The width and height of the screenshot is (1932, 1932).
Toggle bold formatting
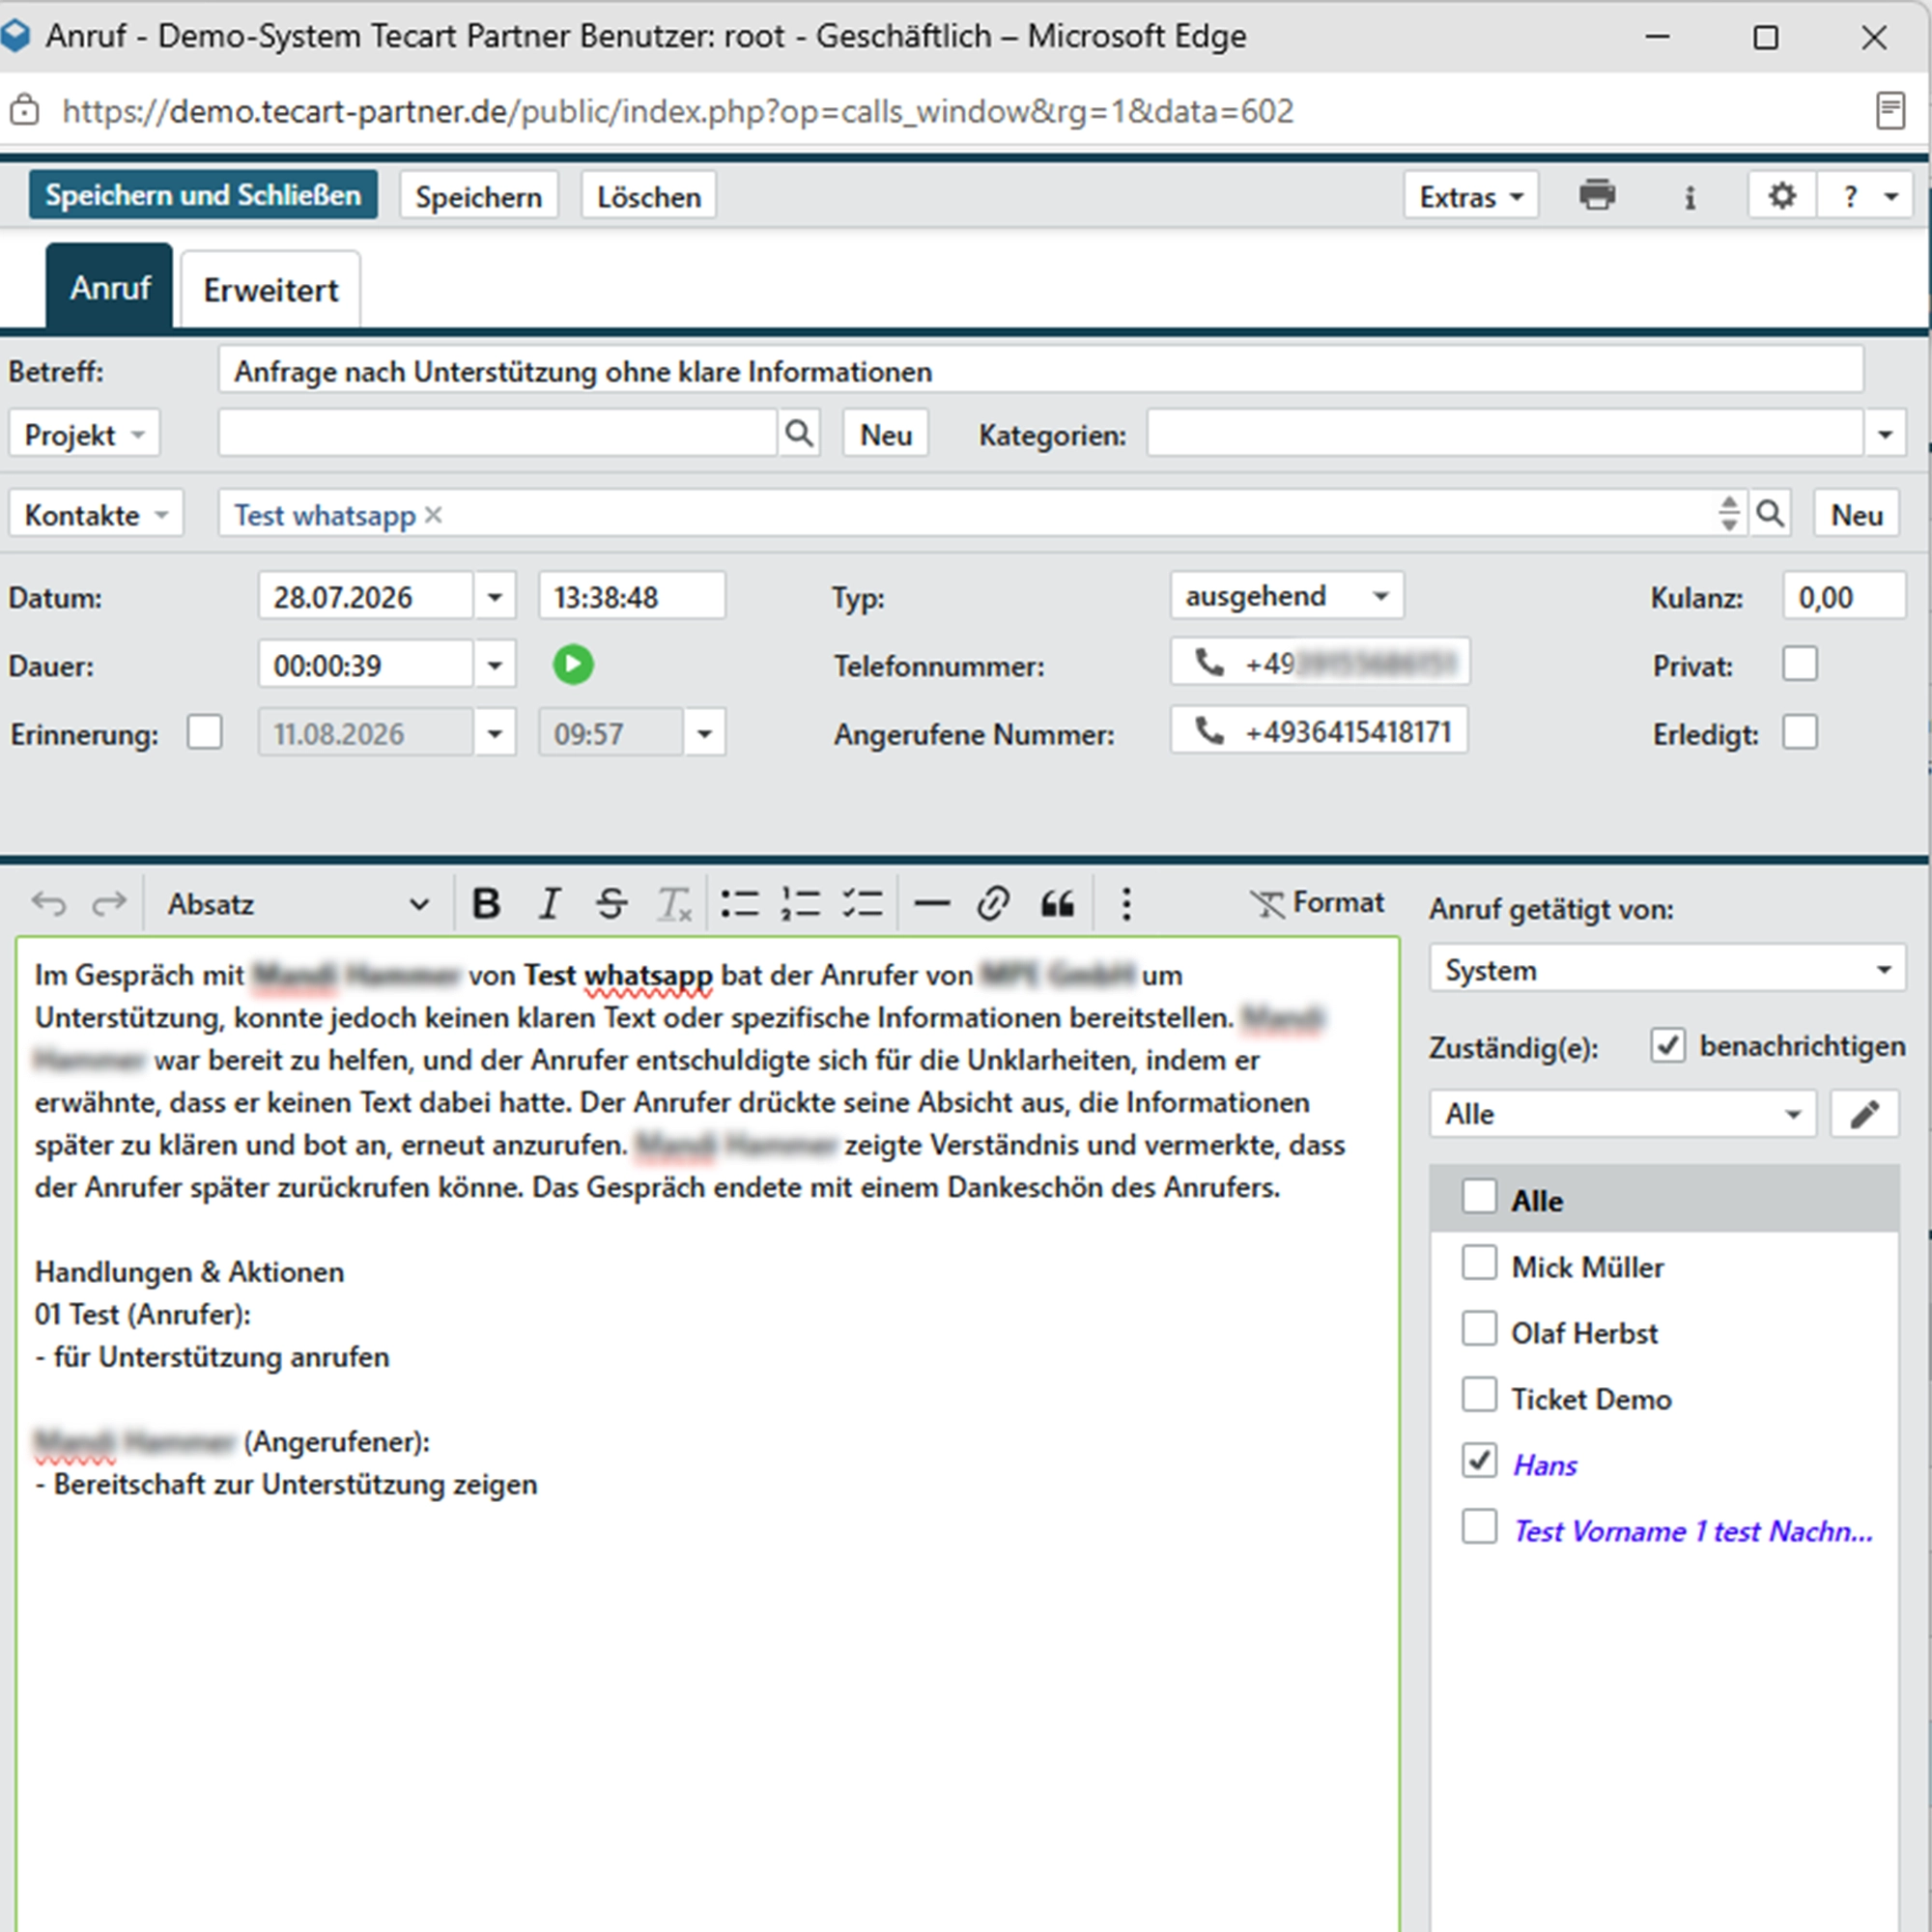[486, 904]
